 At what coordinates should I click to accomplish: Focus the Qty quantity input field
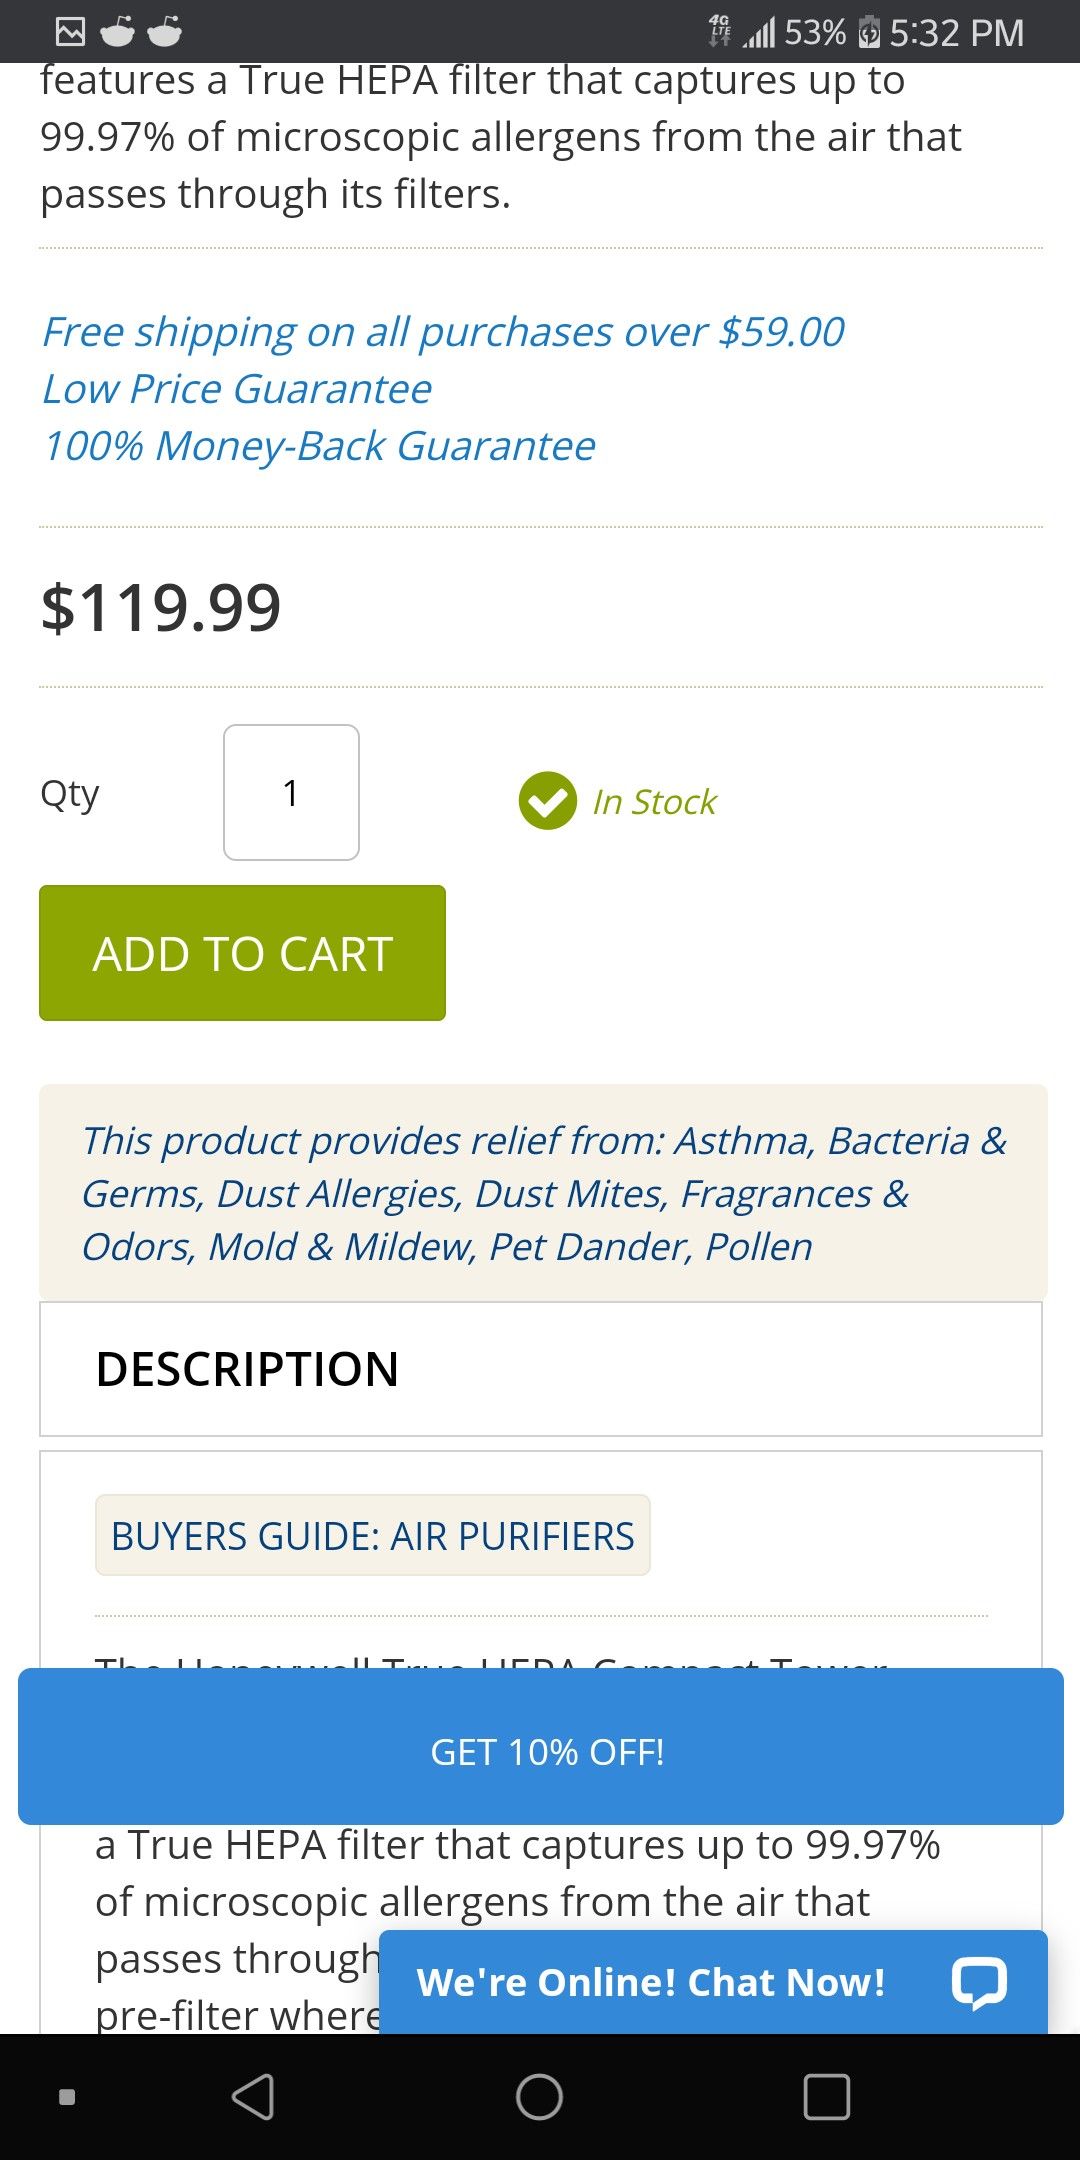[291, 792]
